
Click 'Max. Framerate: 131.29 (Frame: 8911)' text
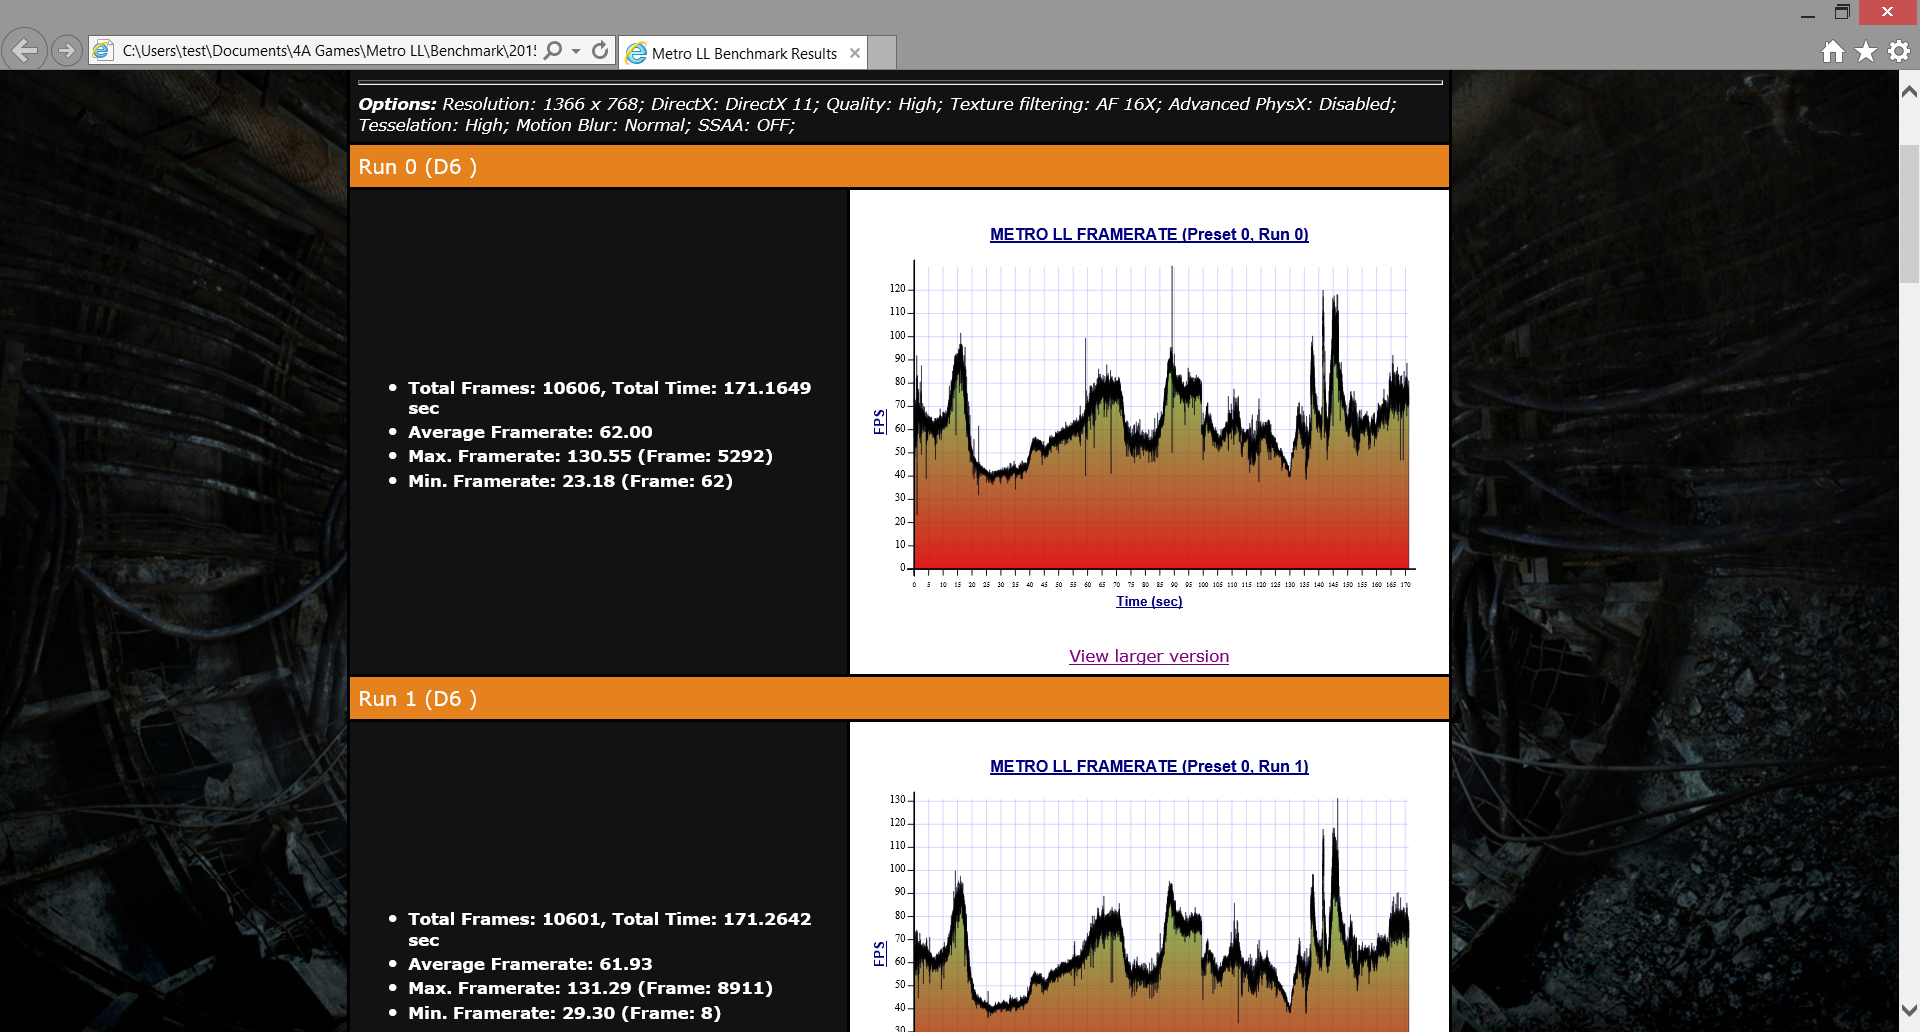(590, 988)
